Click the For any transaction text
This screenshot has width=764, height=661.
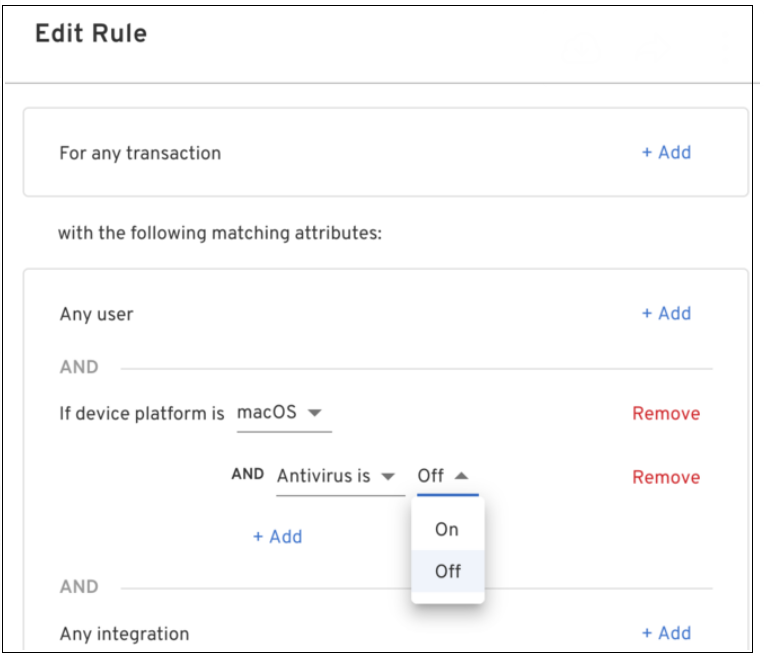point(140,154)
